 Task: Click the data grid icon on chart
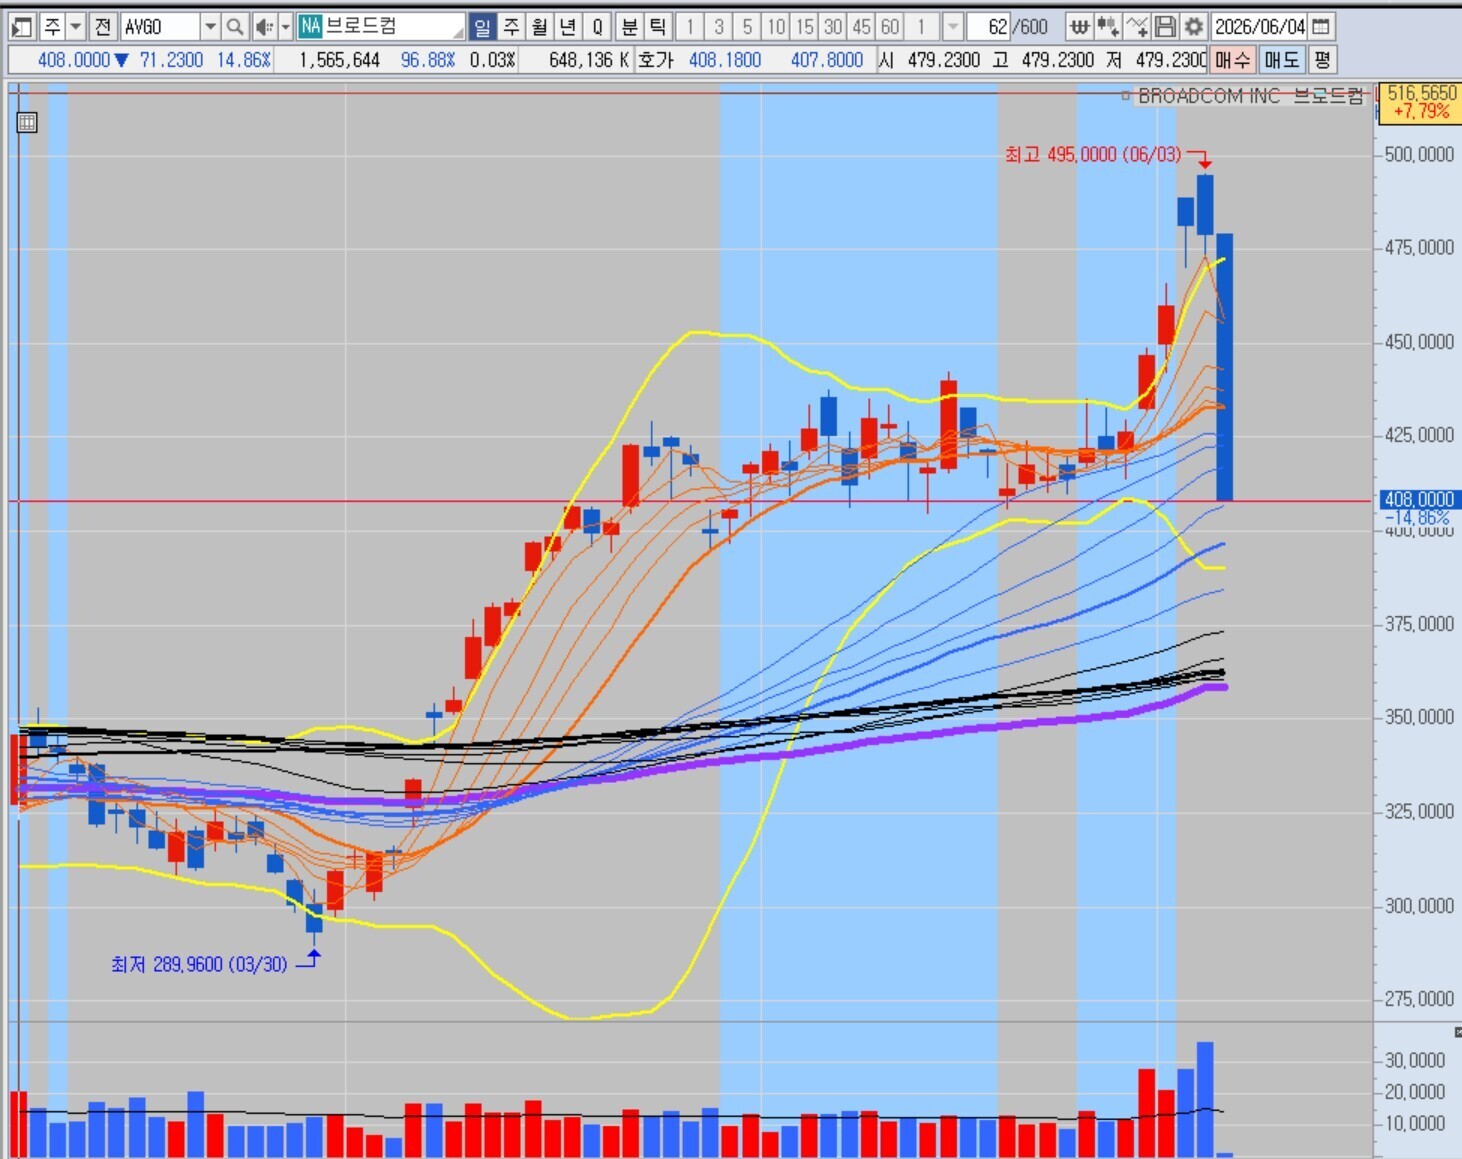tap(27, 123)
